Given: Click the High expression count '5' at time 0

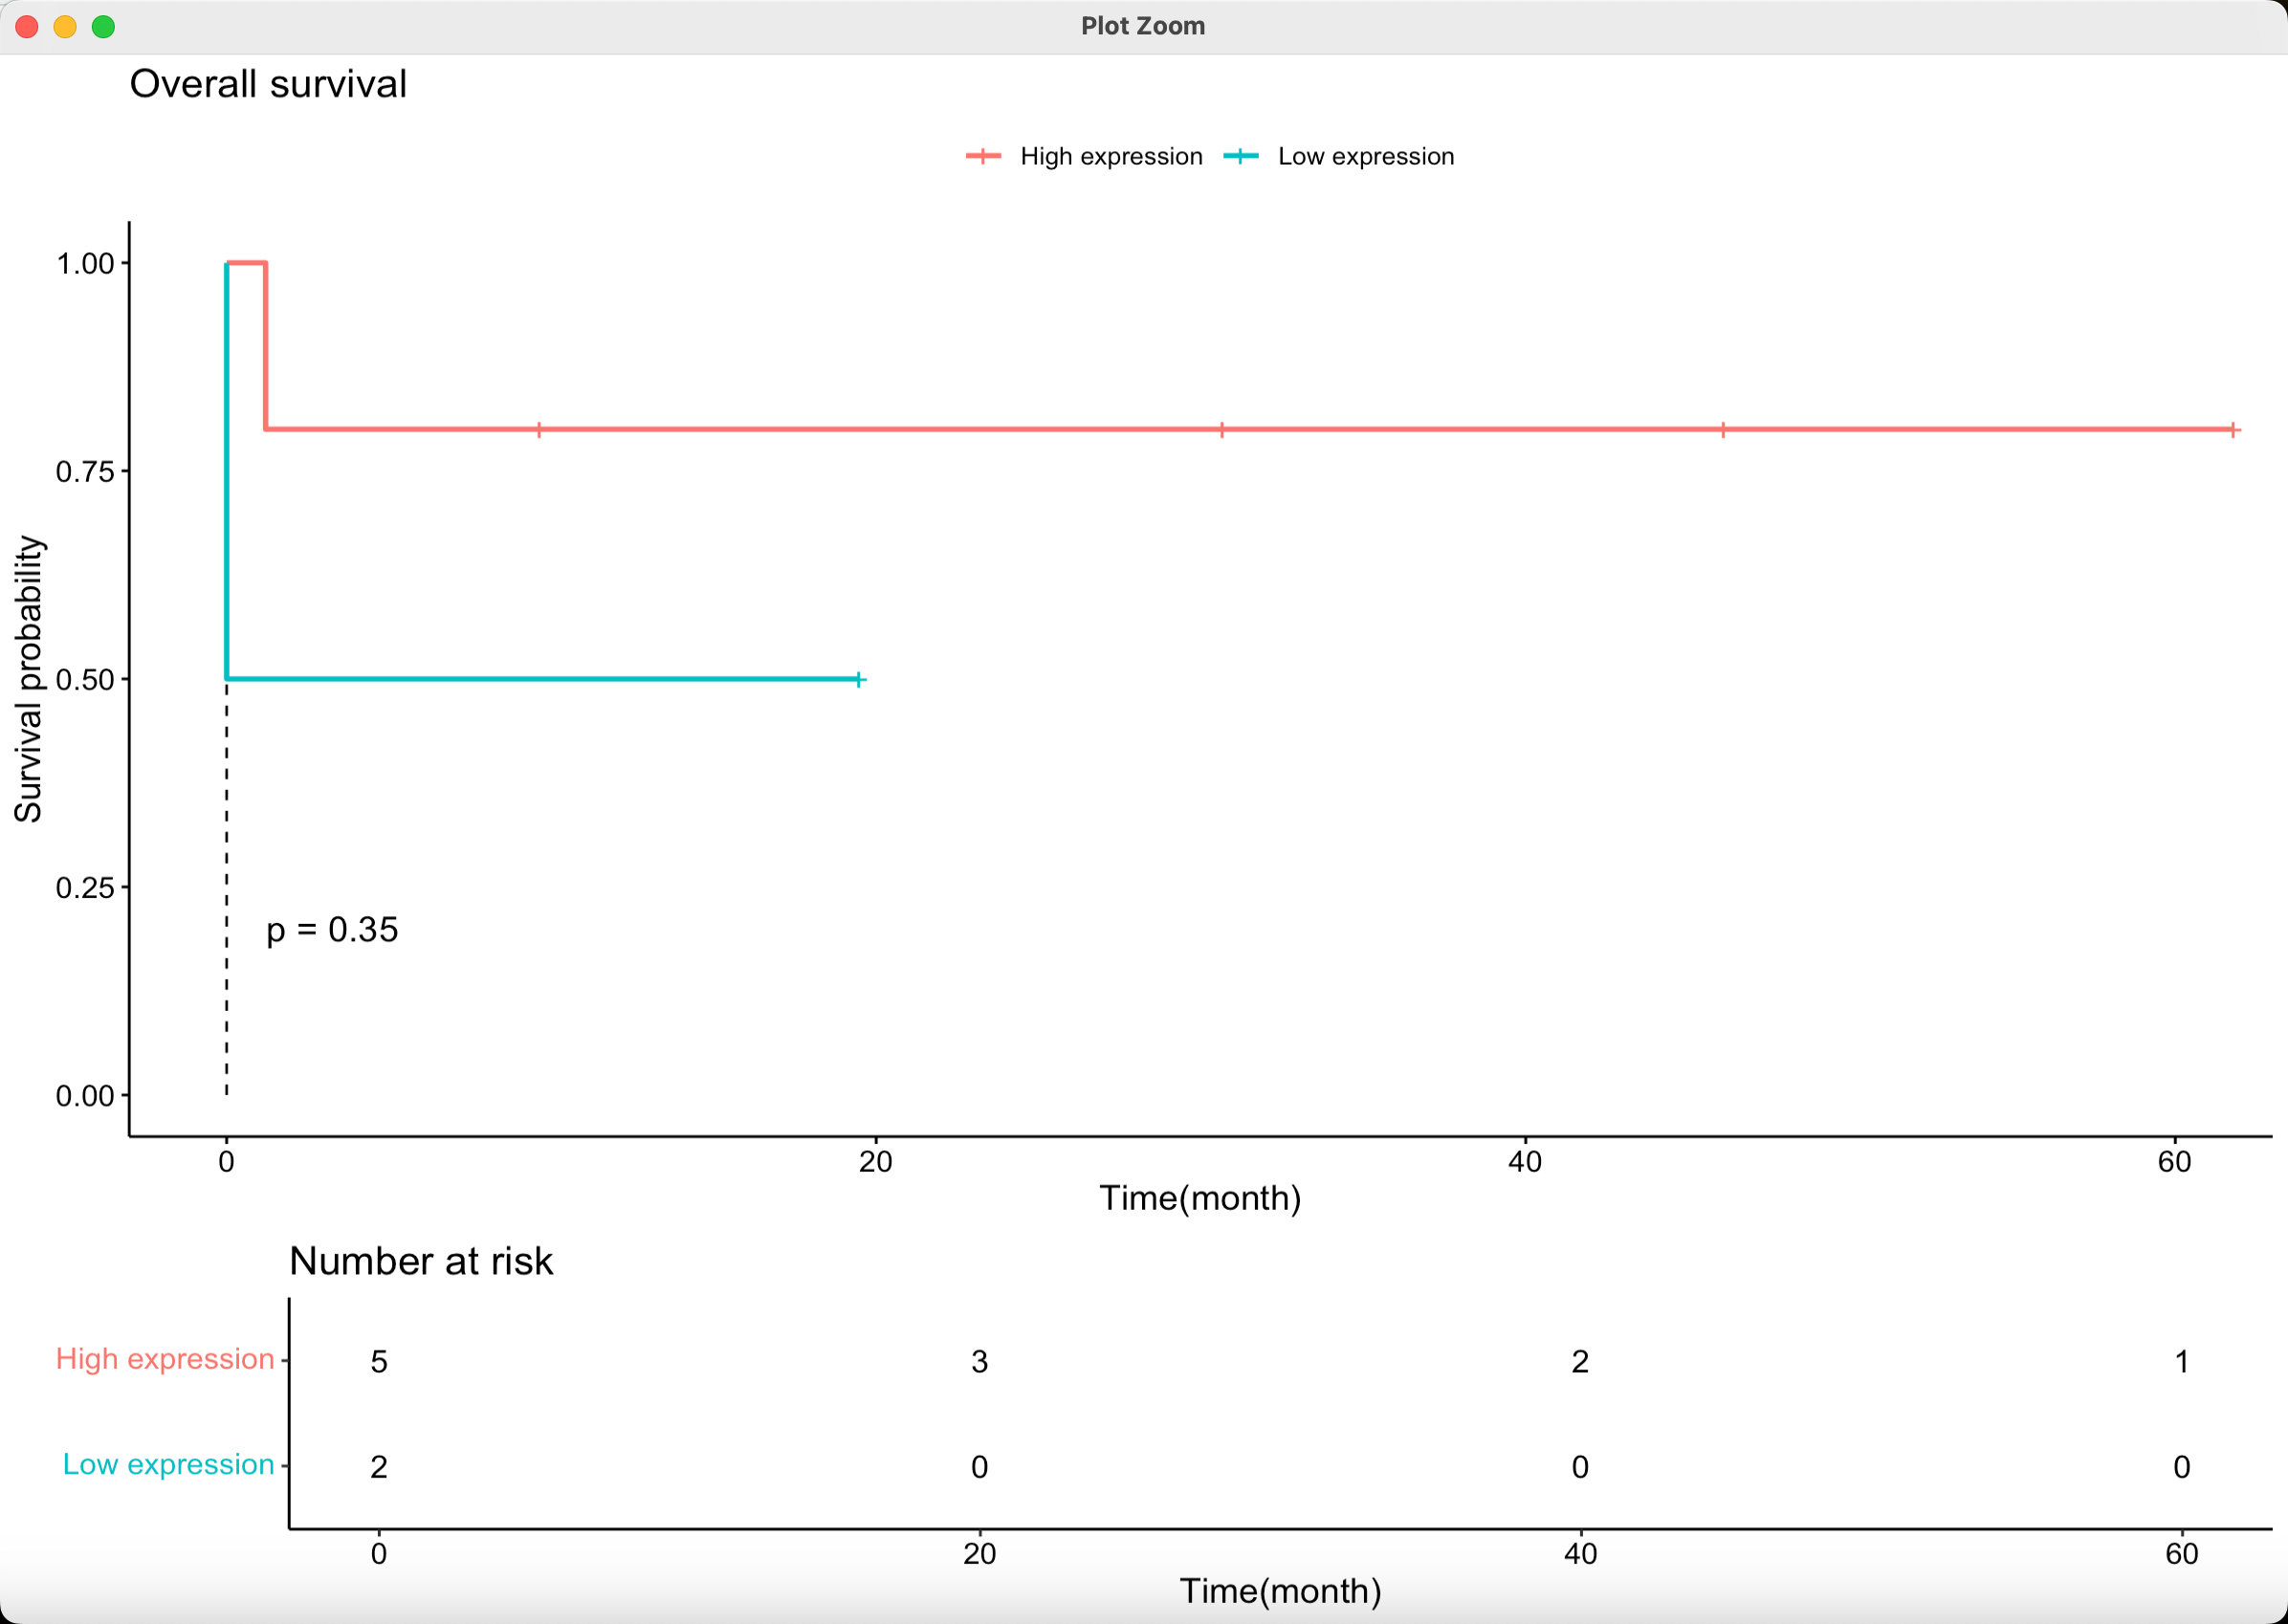Looking at the screenshot, I should (379, 1361).
